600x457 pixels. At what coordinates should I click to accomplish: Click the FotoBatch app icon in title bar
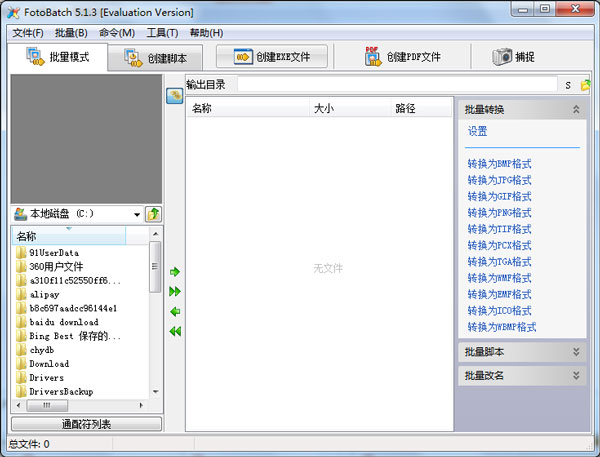[13, 13]
